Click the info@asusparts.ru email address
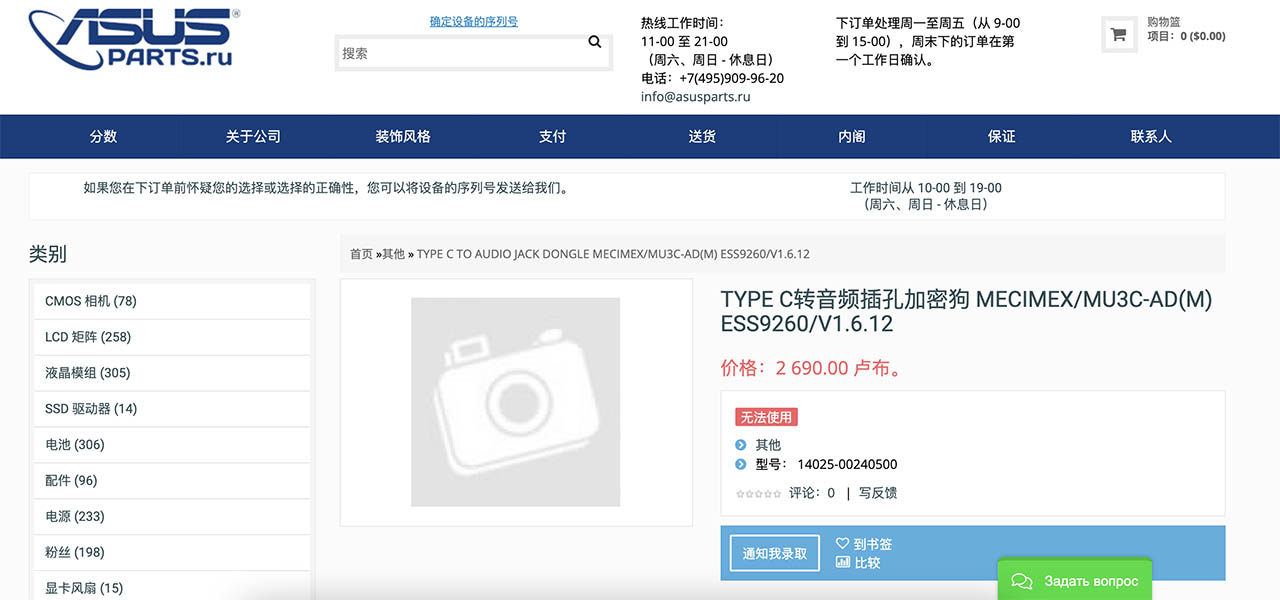Image resolution: width=1280 pixels, height=600 pixels. 695,97
